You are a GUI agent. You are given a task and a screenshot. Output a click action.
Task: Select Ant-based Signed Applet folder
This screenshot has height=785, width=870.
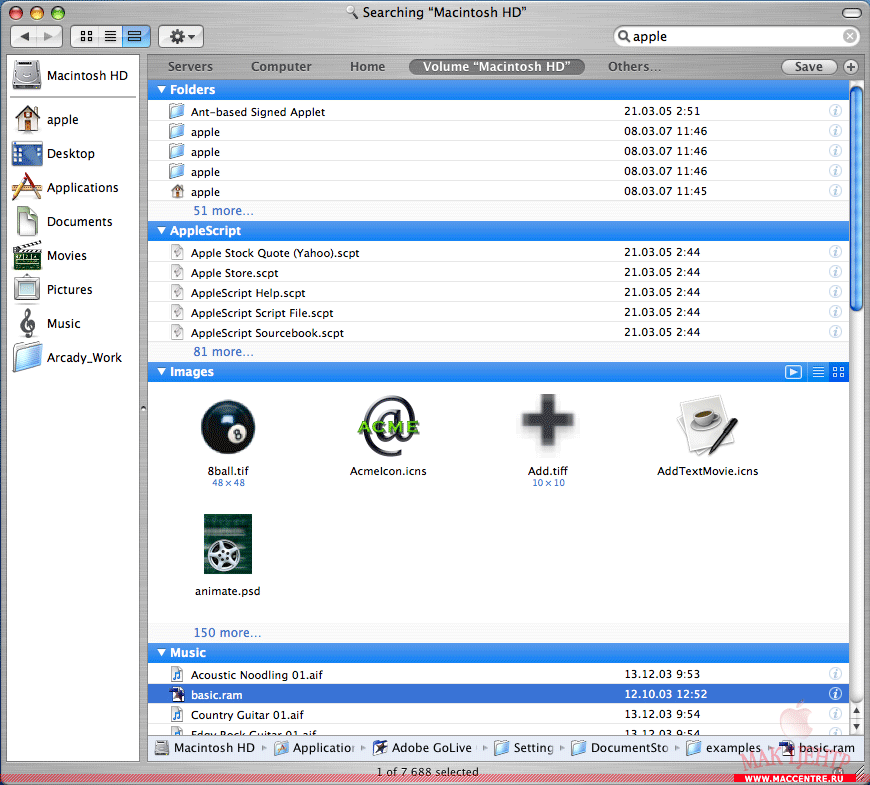point(498,112)
